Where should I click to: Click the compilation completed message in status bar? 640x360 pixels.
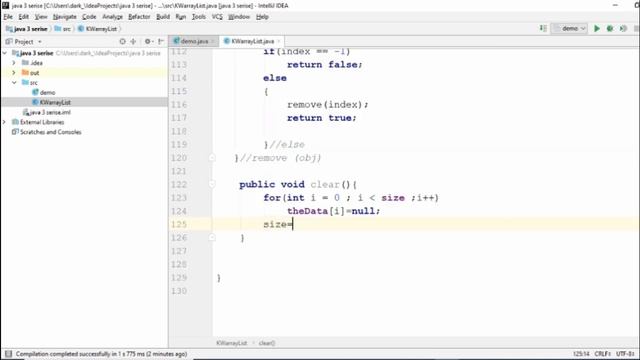101,354
